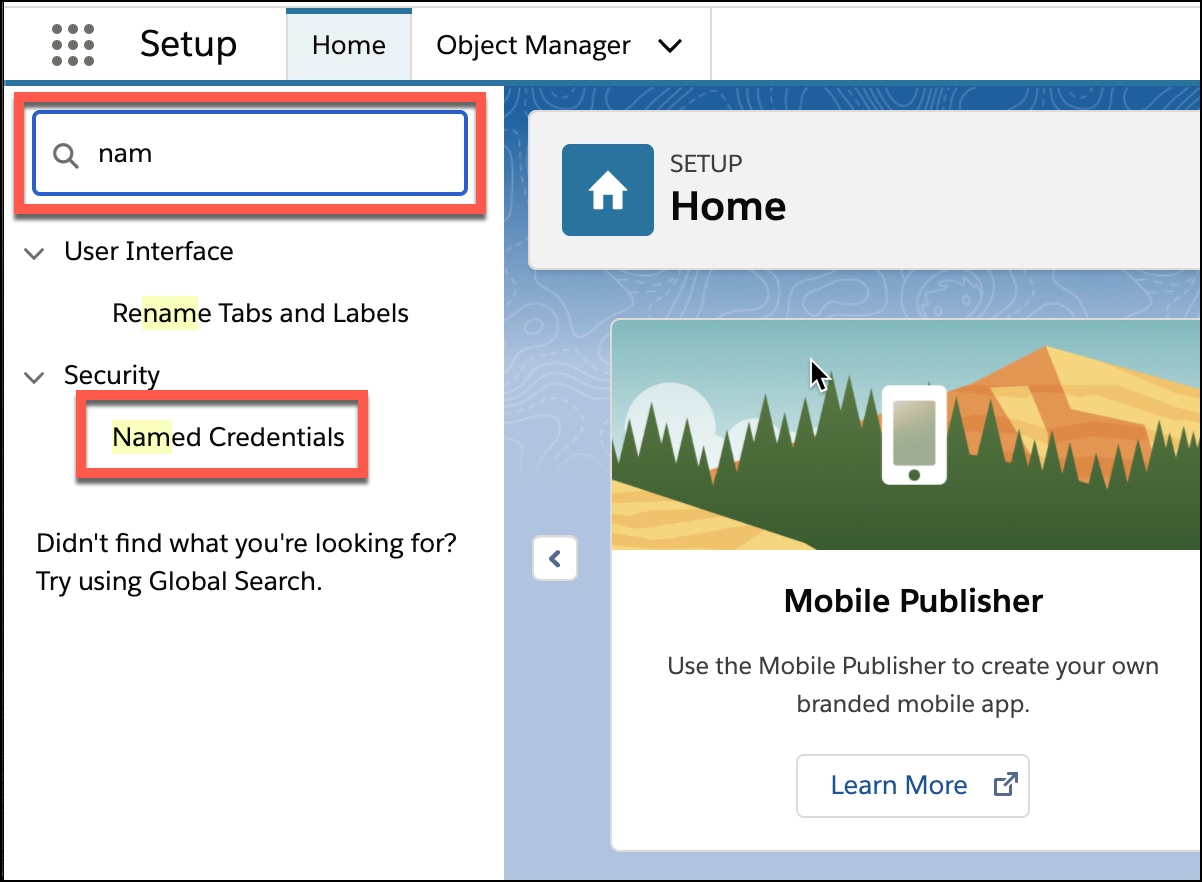
Task: Click the Home page title text
Action: (x=728, y=206)
